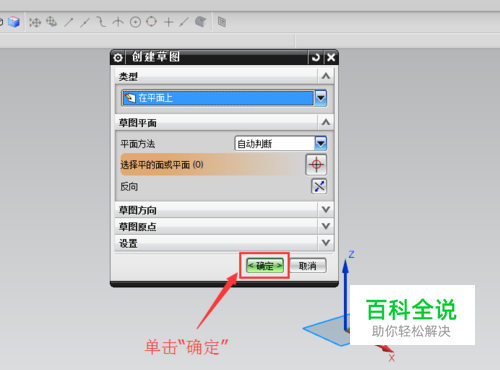The height and width of the screenshot is (370, 500).
Task: Open the dialog gear settings icon
Action: click(117, 58)
